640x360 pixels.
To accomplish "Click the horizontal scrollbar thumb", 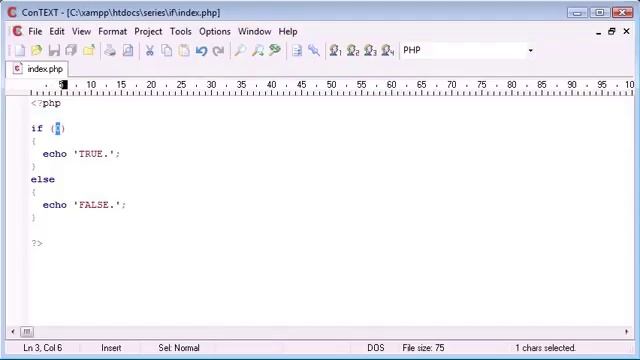I will 27,332.
